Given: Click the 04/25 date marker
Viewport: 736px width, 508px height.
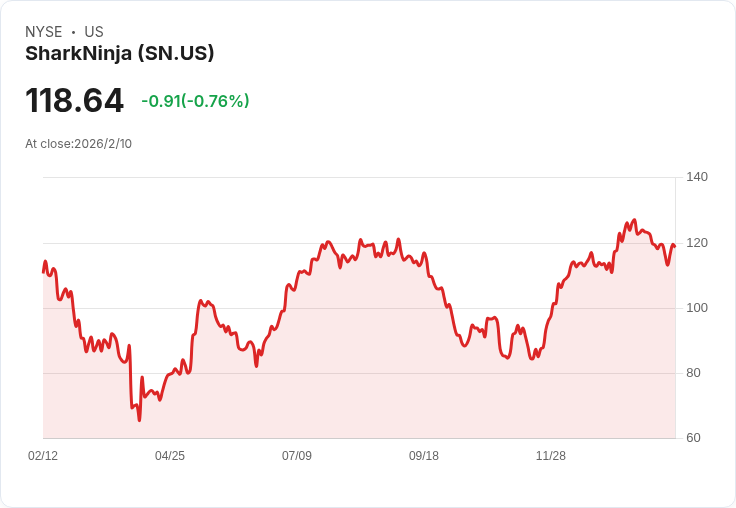Looking at the screenshot, I should (x=170, y=456).
